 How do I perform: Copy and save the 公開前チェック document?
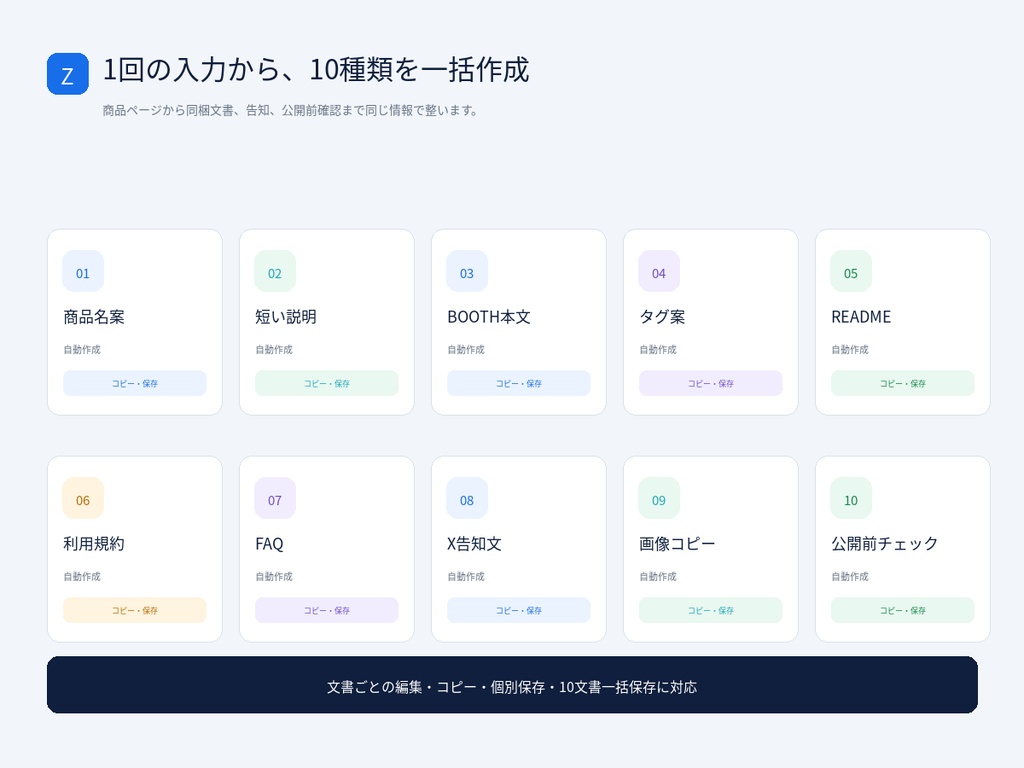click(x=903, y=611)
